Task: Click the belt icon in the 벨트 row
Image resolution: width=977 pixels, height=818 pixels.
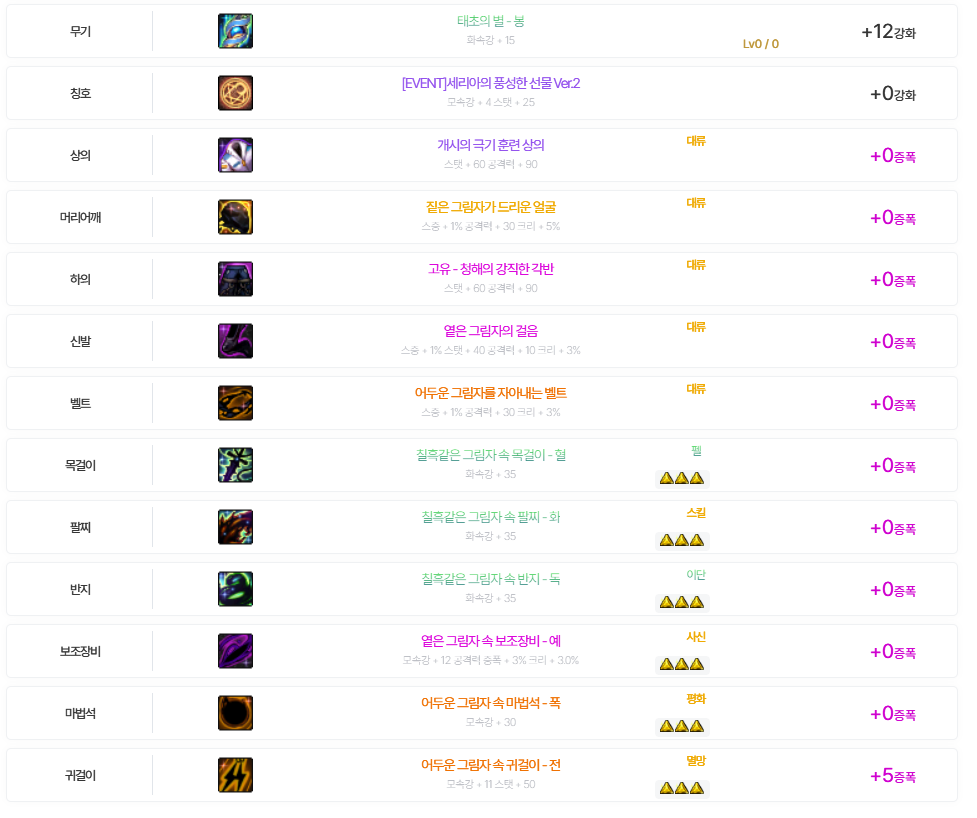Action: click(x=235, y=403)
